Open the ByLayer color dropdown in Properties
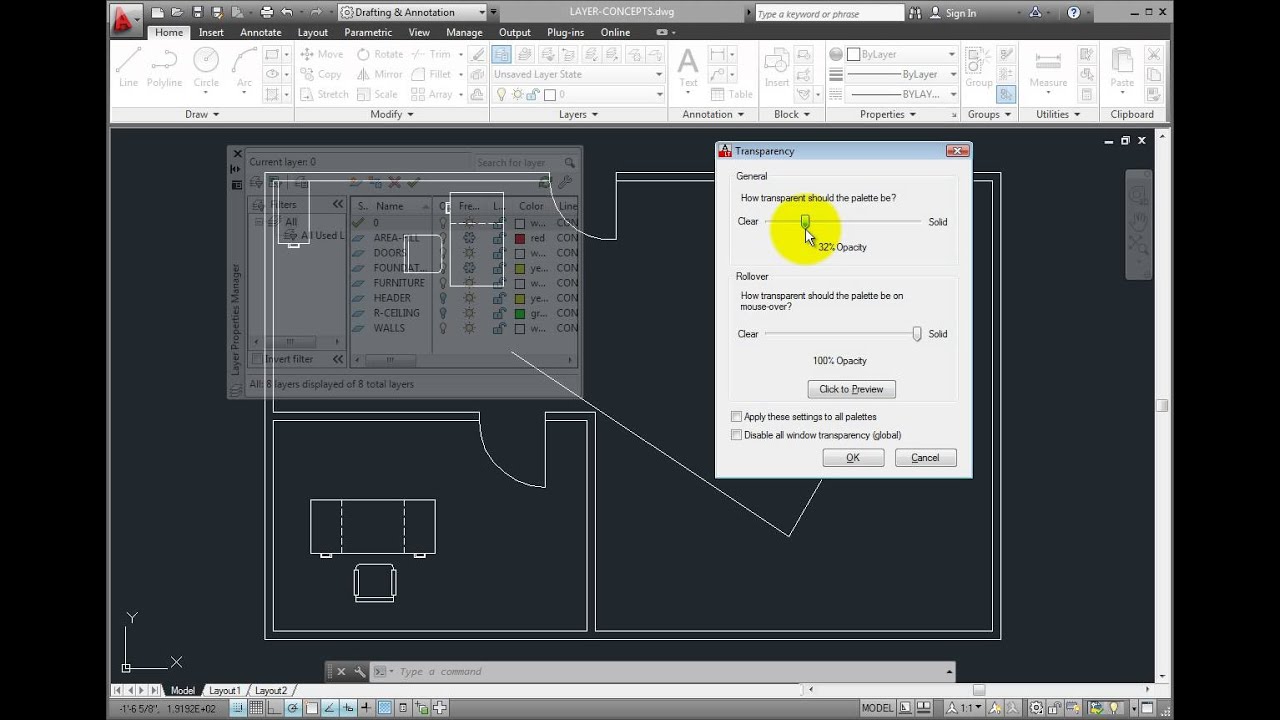Image resolution: width=1280 pixels, height=720 pixels. [x=902, y=54]
